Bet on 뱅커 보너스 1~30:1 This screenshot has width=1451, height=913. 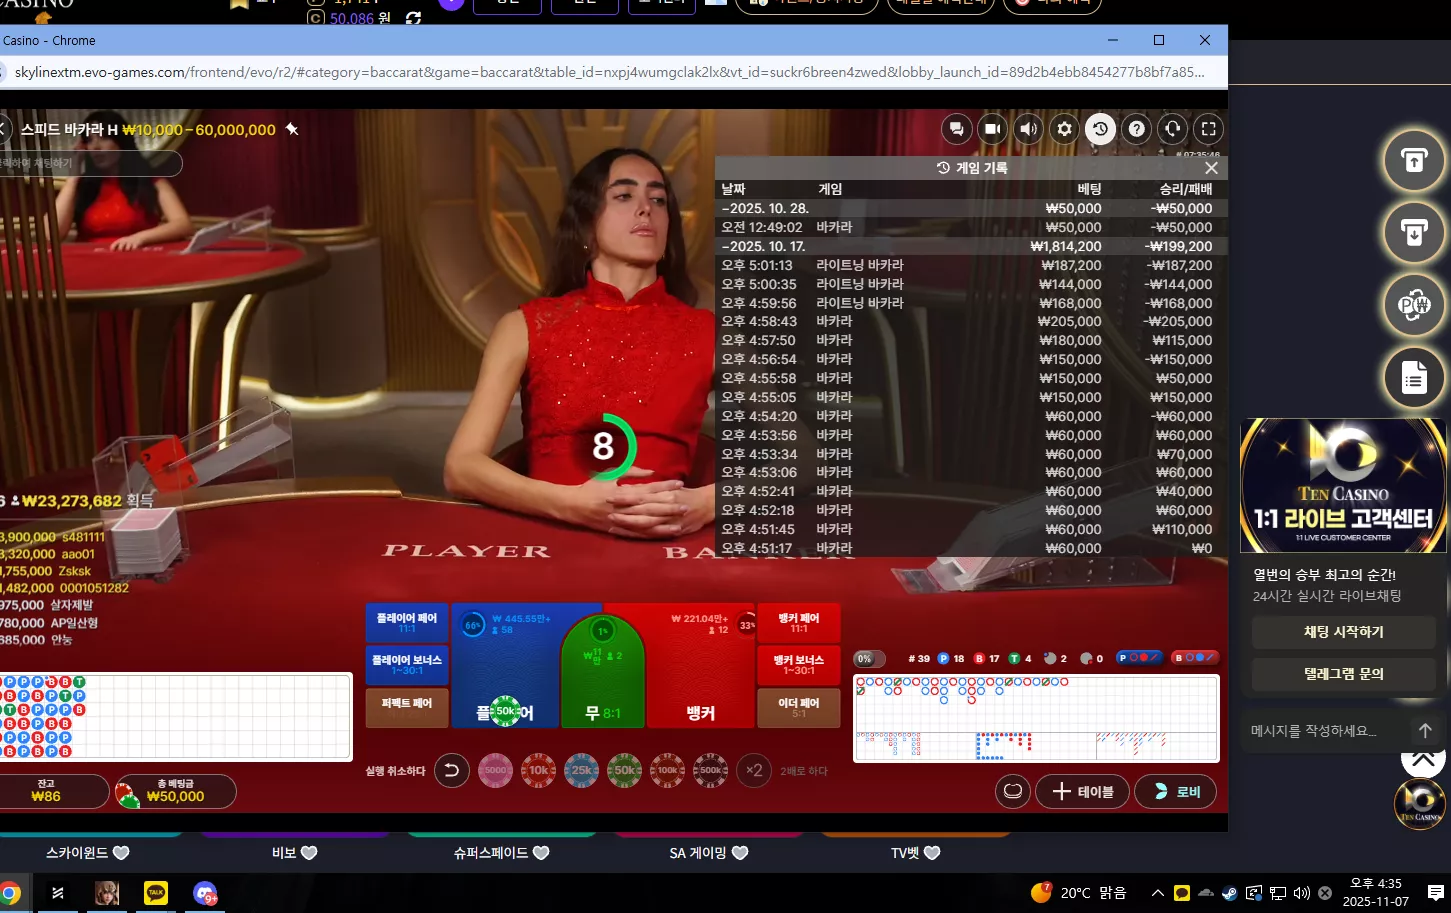(799, 665)
